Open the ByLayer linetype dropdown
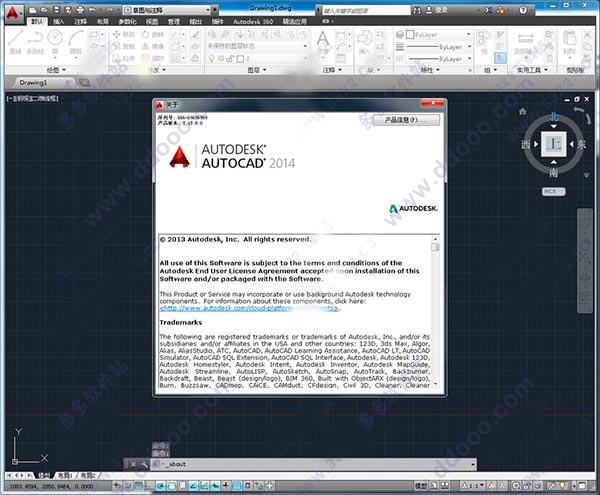The width and height of the screenshot is (600, 495). (439, 59)
